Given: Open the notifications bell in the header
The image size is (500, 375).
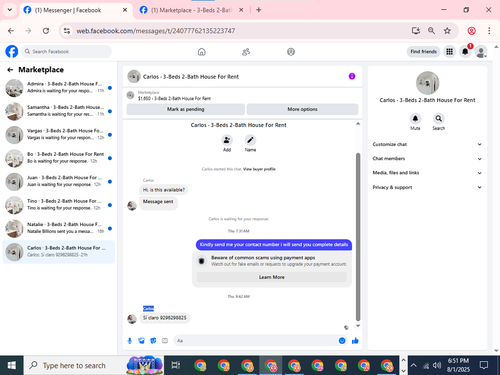Looking at the screenshot, I should (x=465, y=52).
